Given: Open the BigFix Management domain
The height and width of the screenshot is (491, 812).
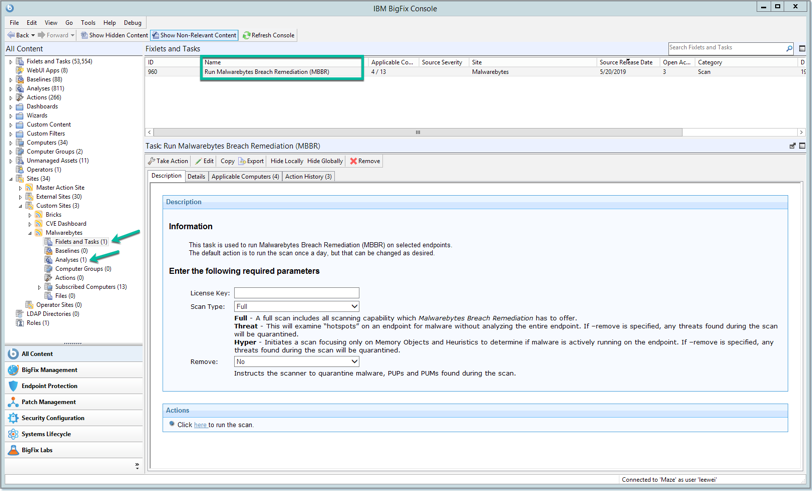Looking at the screenshot, I should [x=74, y=370].
